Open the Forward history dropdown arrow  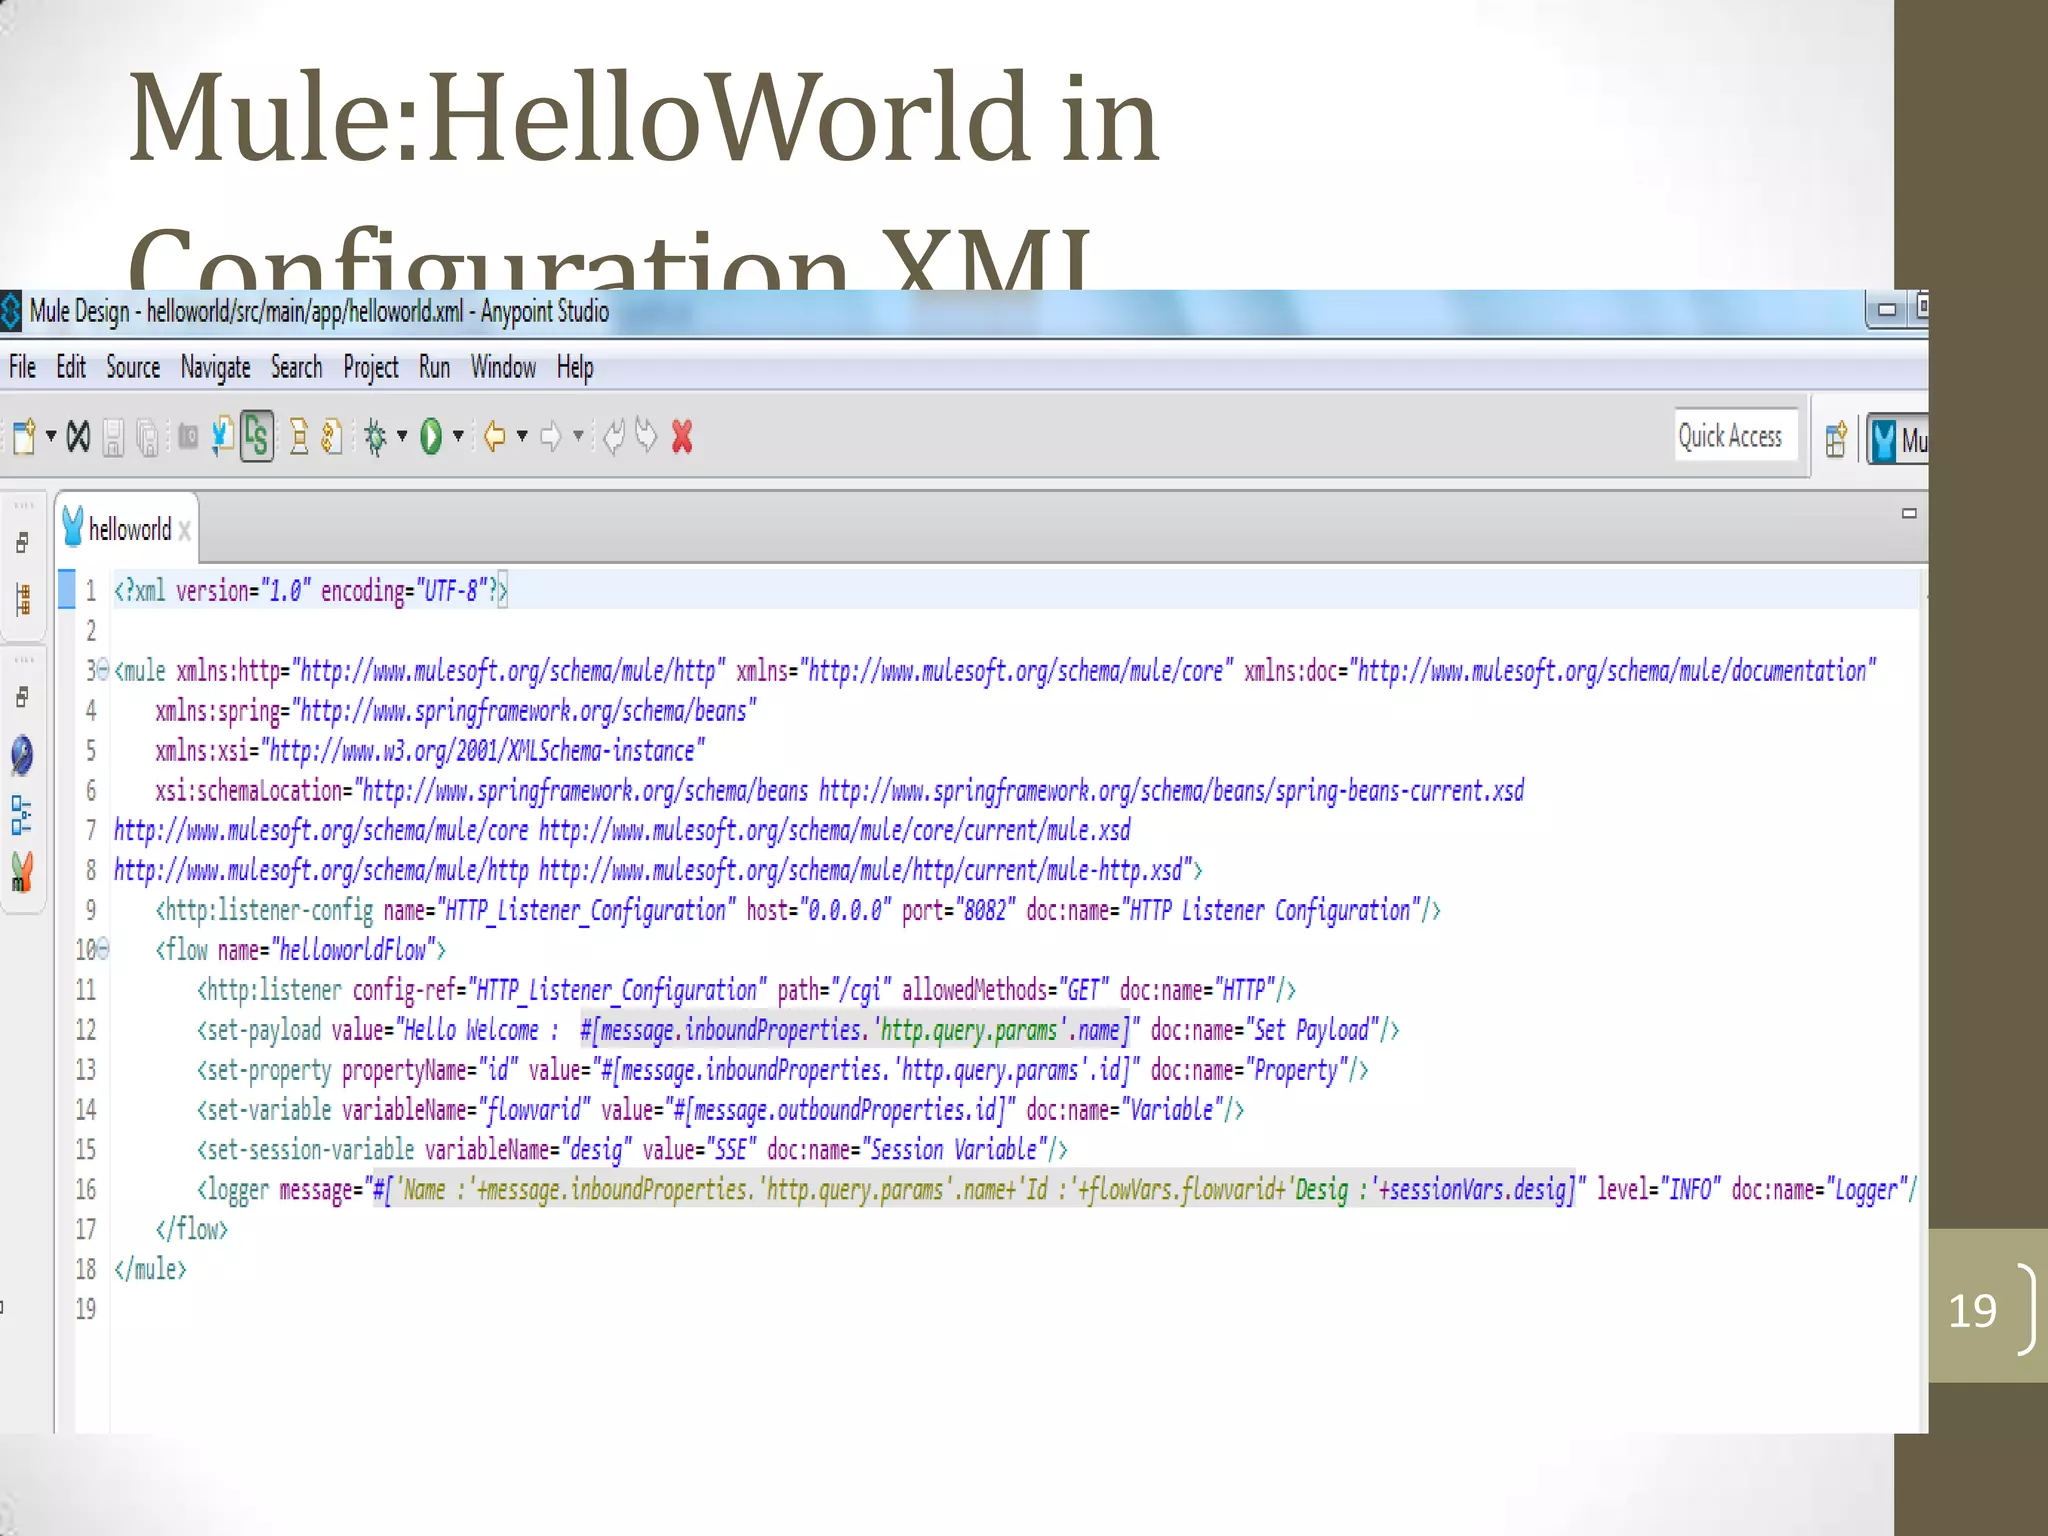578,436
